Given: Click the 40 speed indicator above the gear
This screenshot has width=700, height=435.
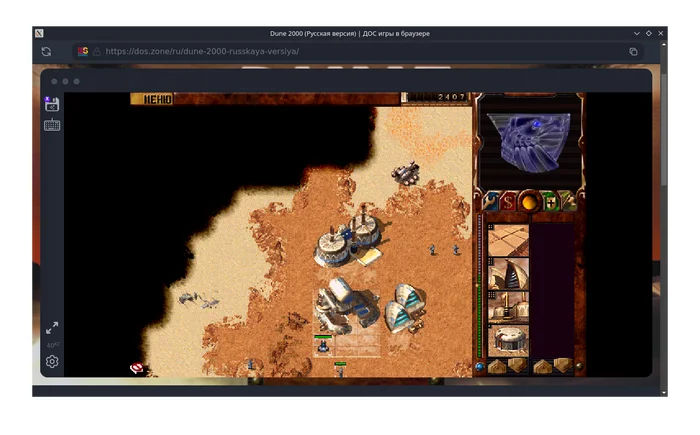Looking at the screenshot, I should [53, 345].
